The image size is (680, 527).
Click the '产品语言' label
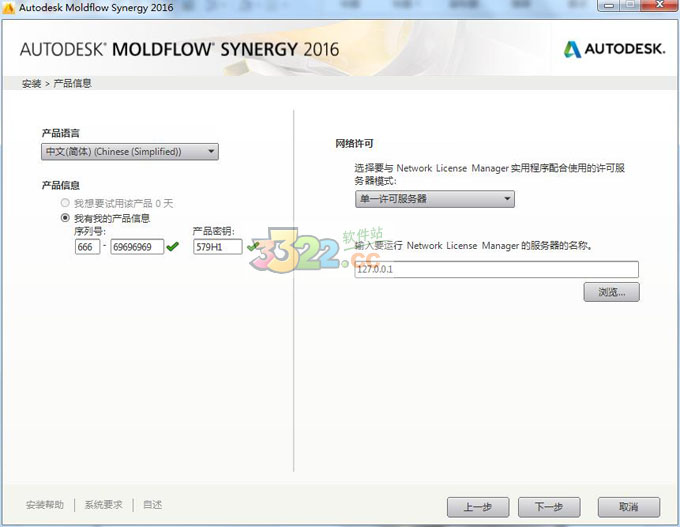click(x=61, y=133)
